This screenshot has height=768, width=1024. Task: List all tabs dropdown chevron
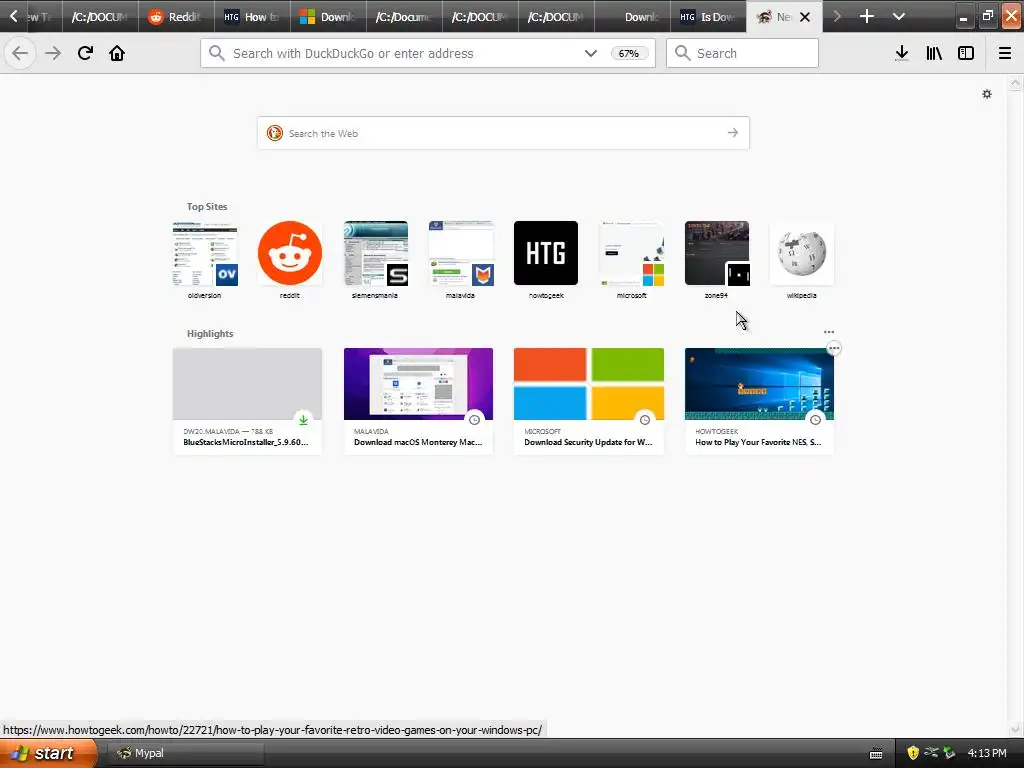coord(899,16)
